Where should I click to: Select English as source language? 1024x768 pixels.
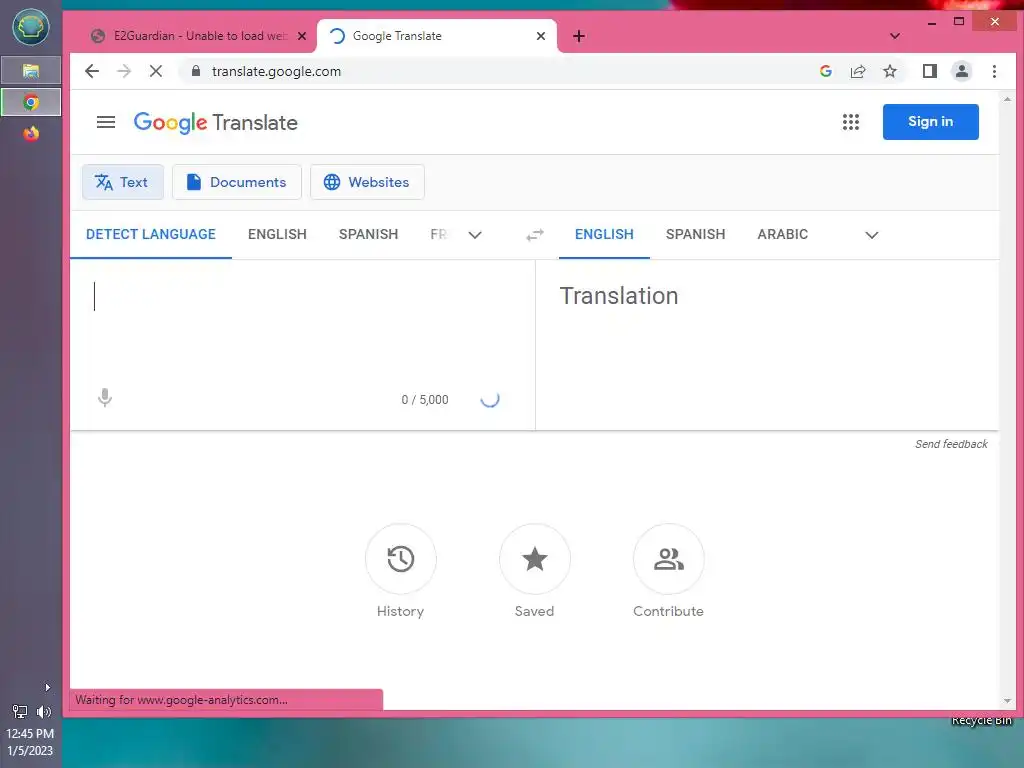pyautogui.click(x=277, y=234)
